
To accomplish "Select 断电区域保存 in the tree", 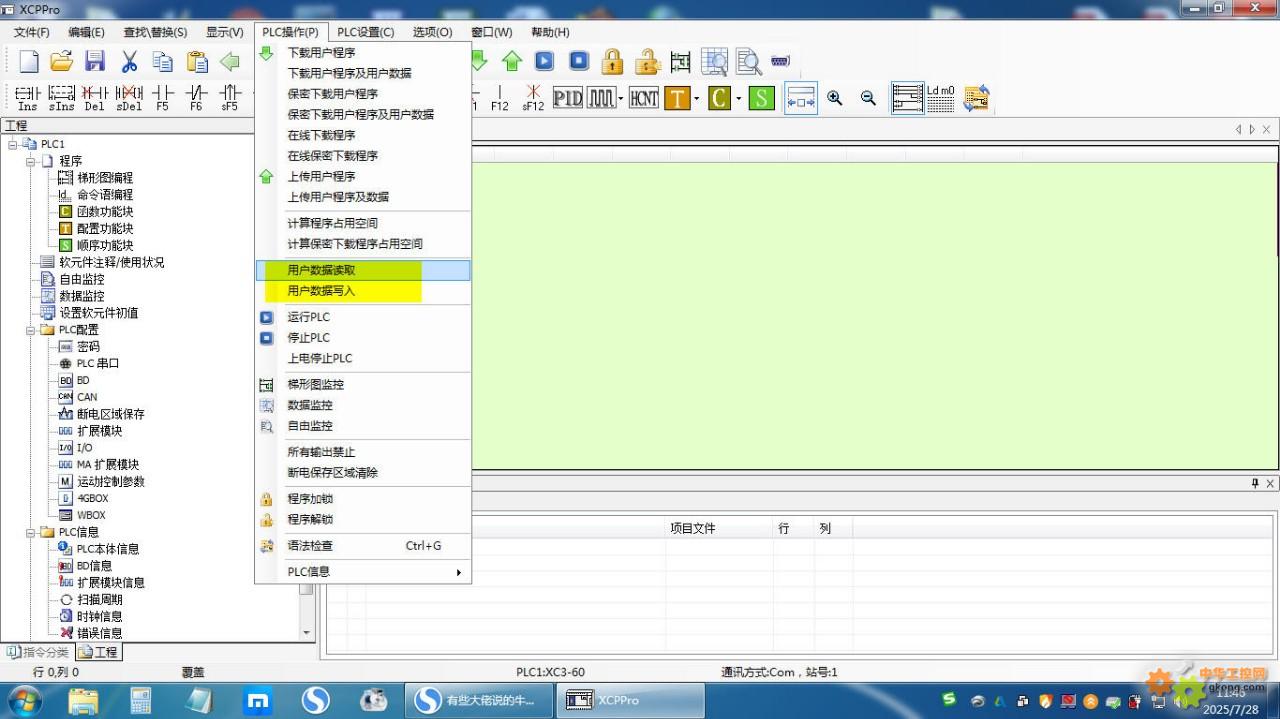I will coord(111,414).
